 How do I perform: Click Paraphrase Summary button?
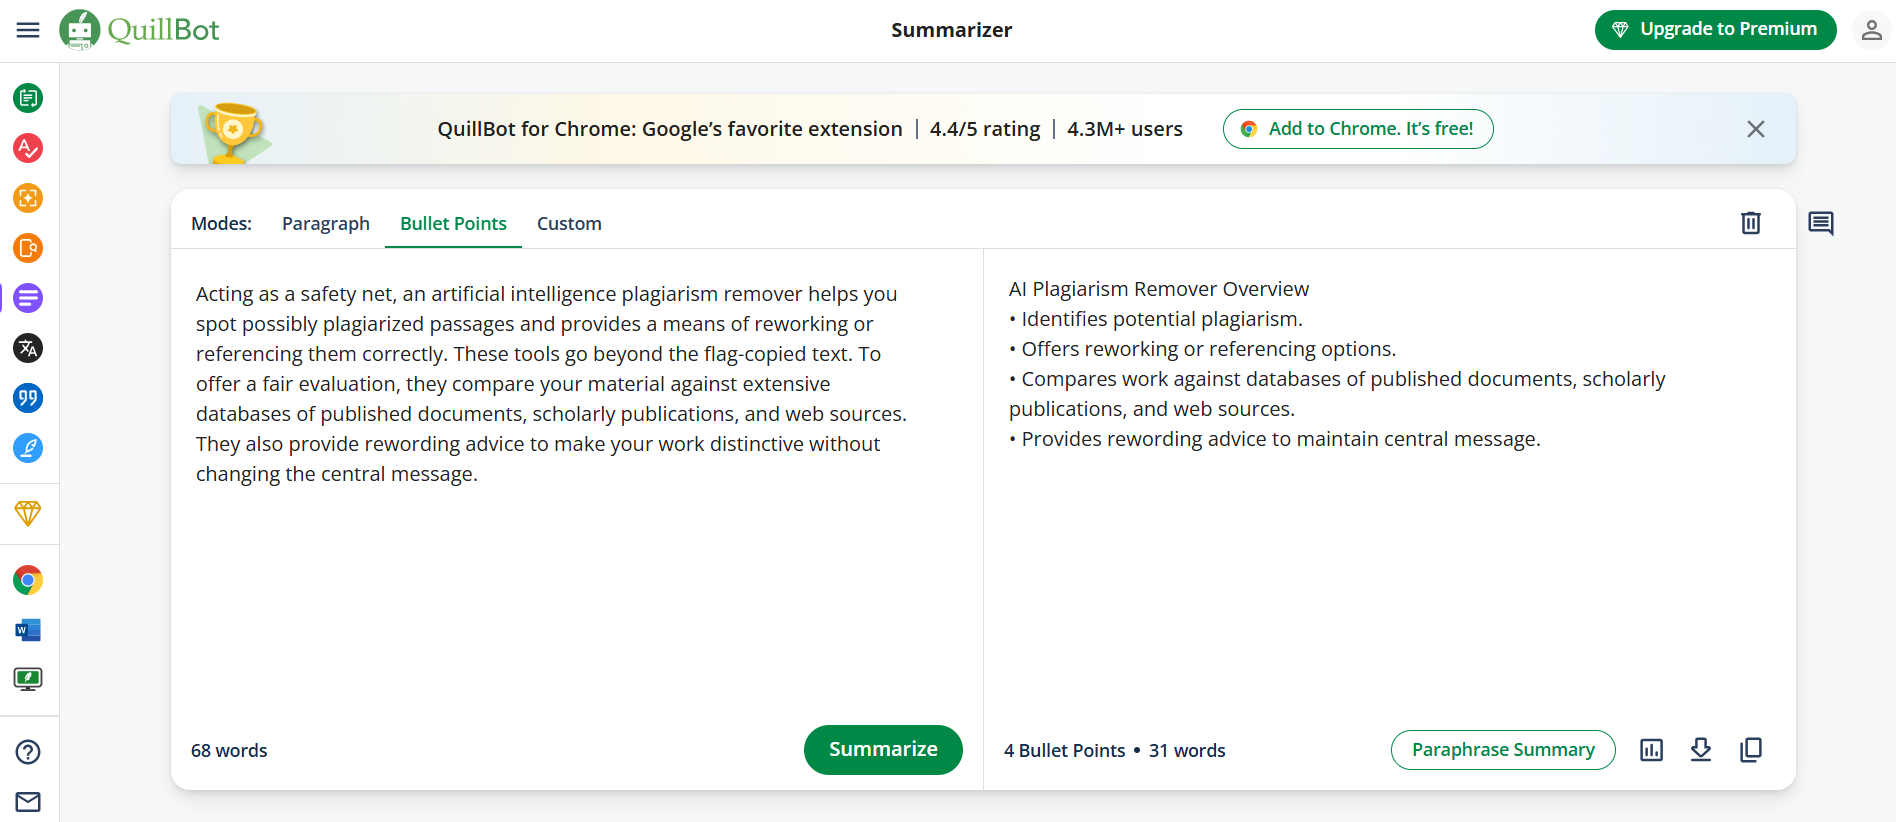coord(1503,750)
